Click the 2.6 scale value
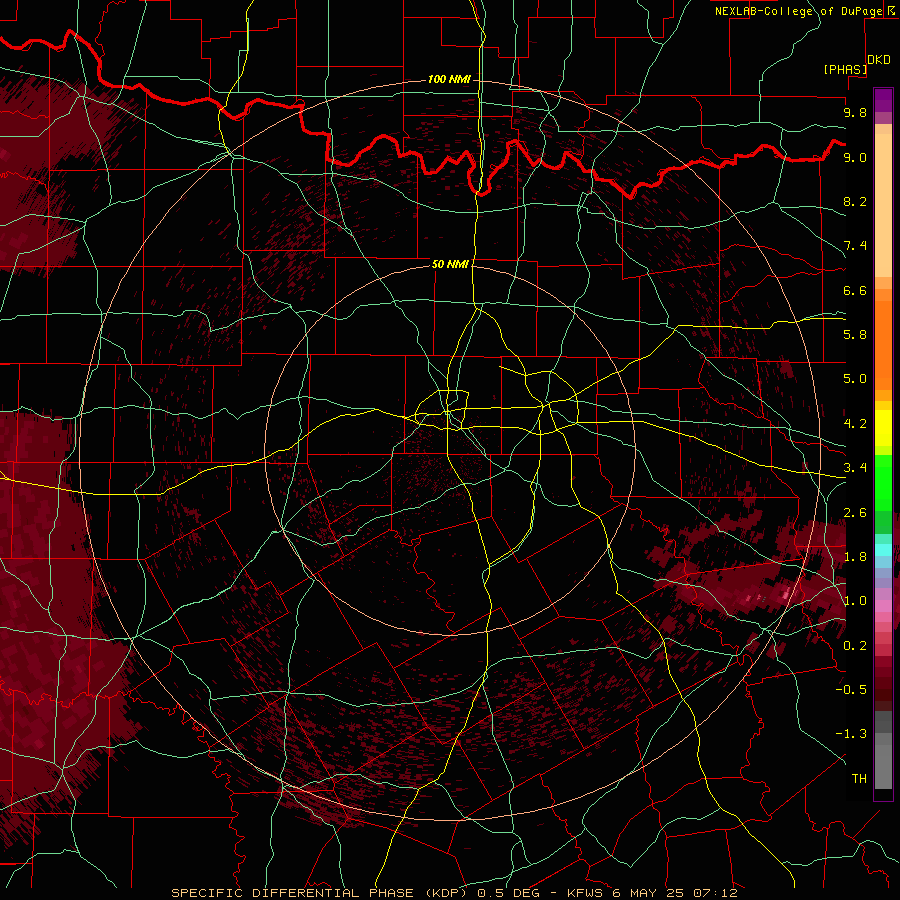Screen dimensions: 900x900 [x=855, y=513]
